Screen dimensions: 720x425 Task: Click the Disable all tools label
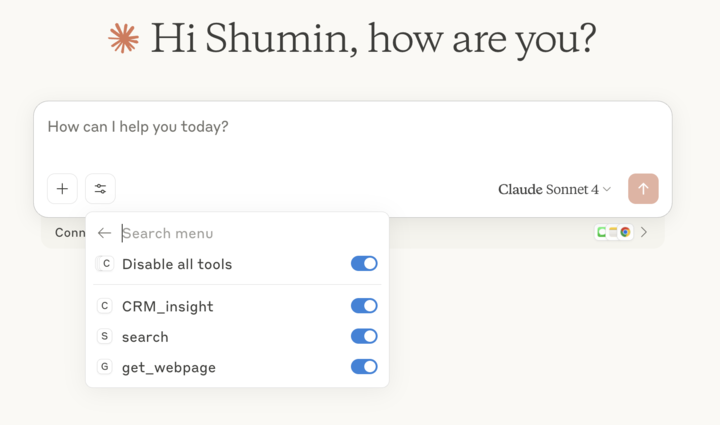point(177,264)
